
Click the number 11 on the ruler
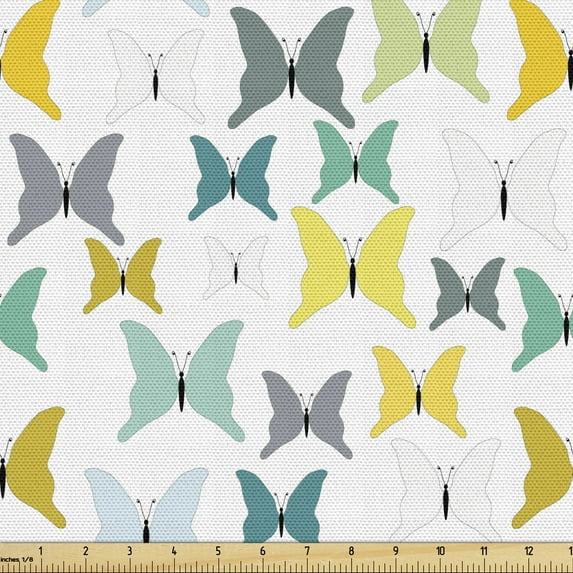(484, 551)
